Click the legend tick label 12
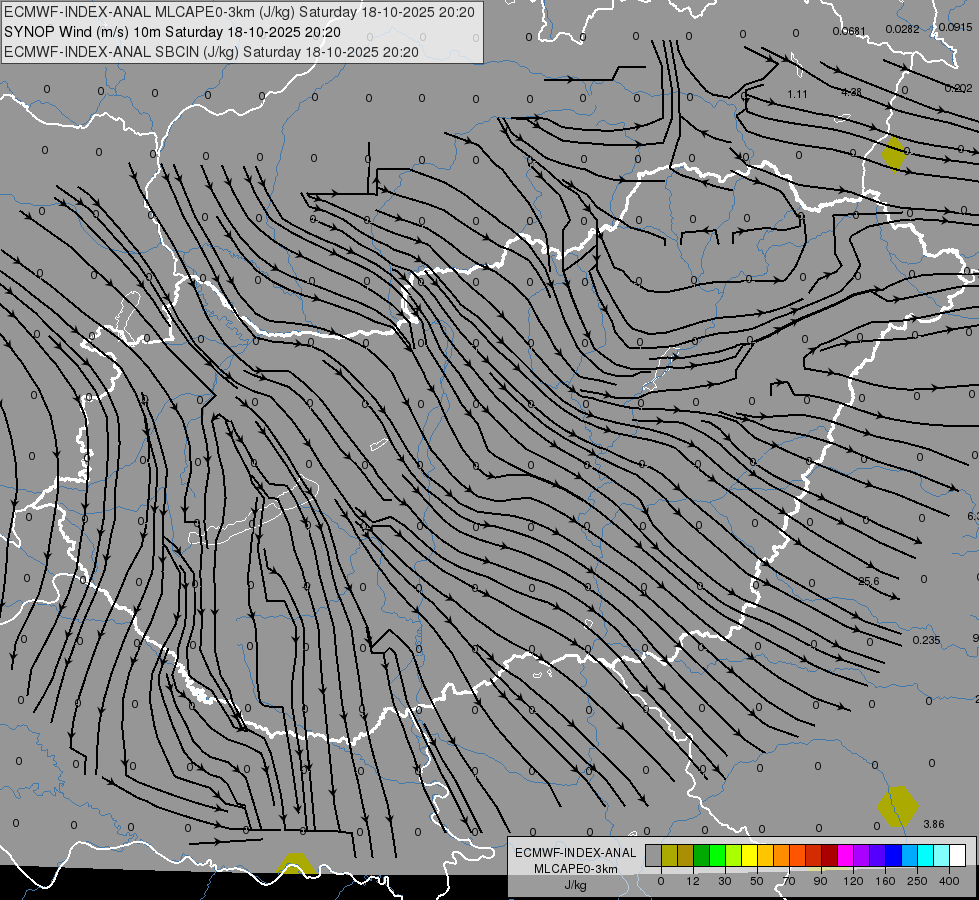The image size is (979, 900). (693, 881)
